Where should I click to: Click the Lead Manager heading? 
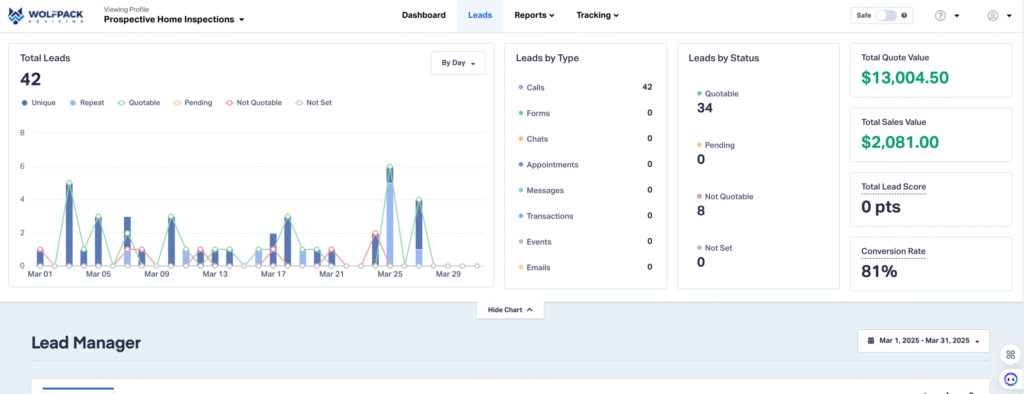pyautogui.click(x=86, y=342)
